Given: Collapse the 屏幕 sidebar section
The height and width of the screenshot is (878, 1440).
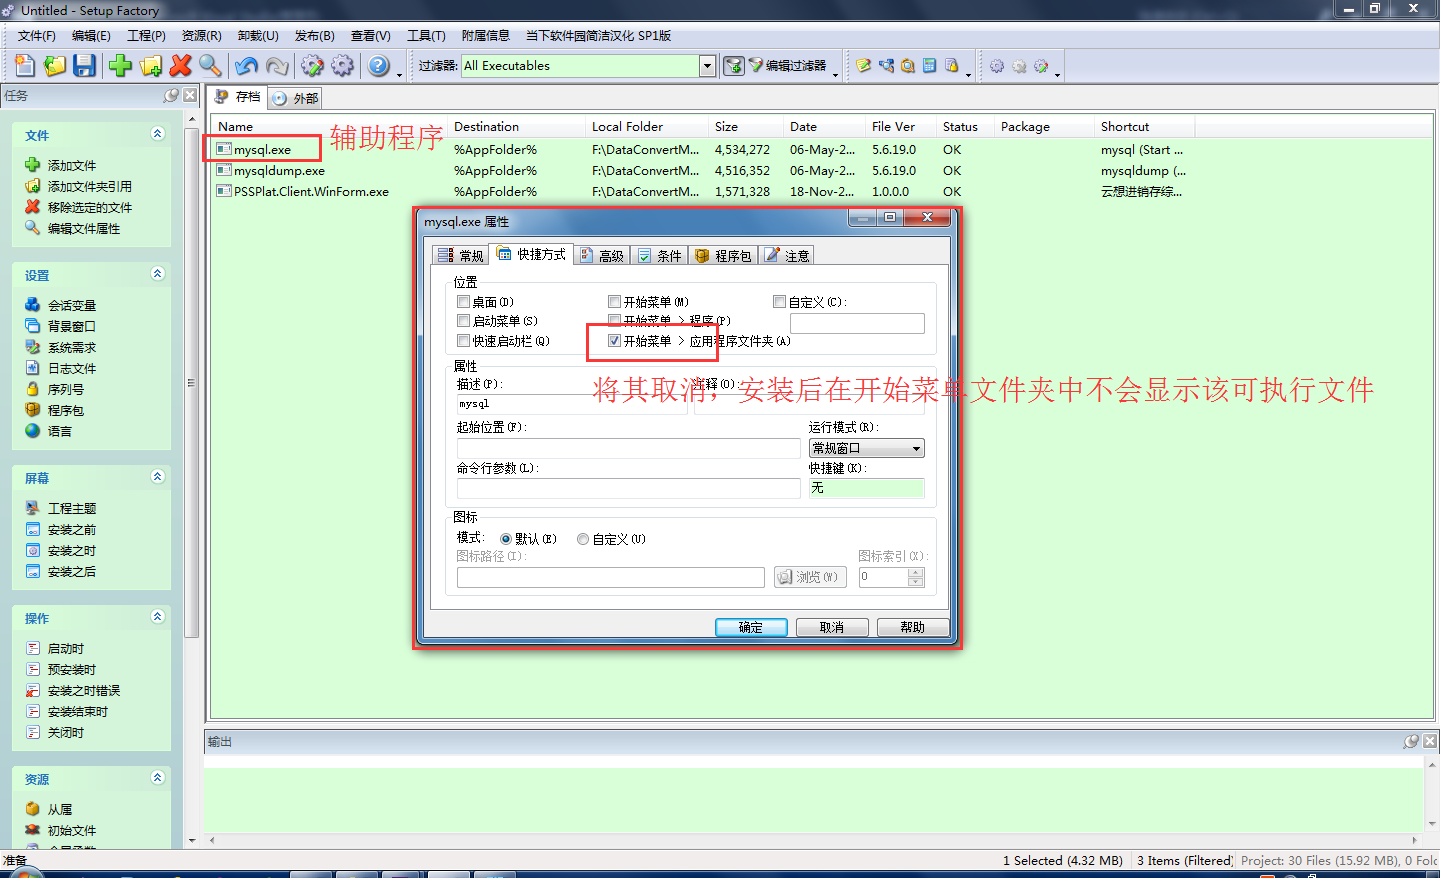Looking at the screenshot, I should pyautogui.click(x=157, y=477).
